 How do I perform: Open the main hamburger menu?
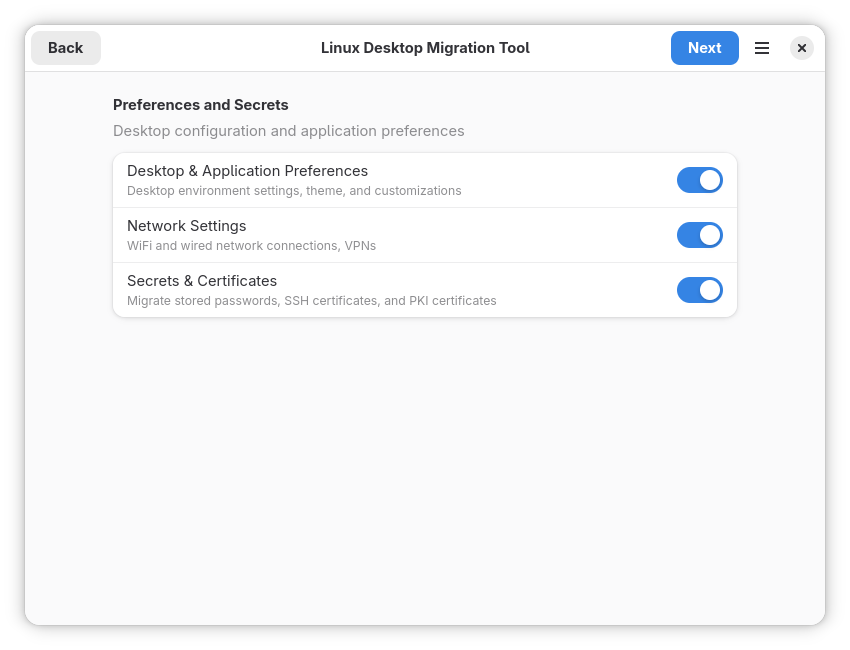(762, 48)
